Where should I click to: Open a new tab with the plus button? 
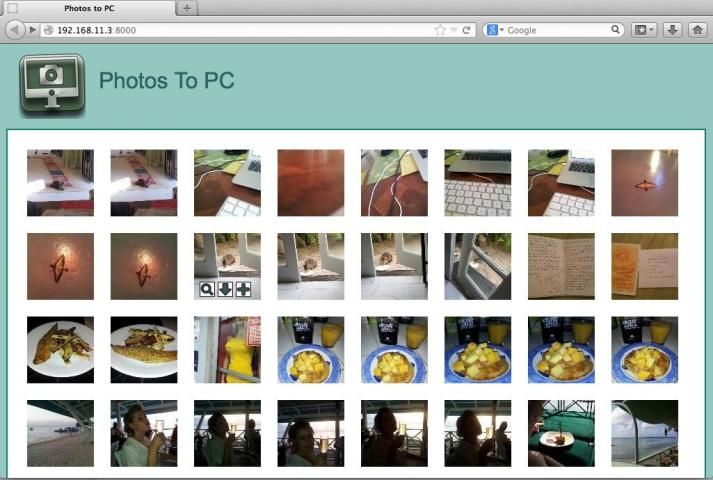(x=188, y=8)
